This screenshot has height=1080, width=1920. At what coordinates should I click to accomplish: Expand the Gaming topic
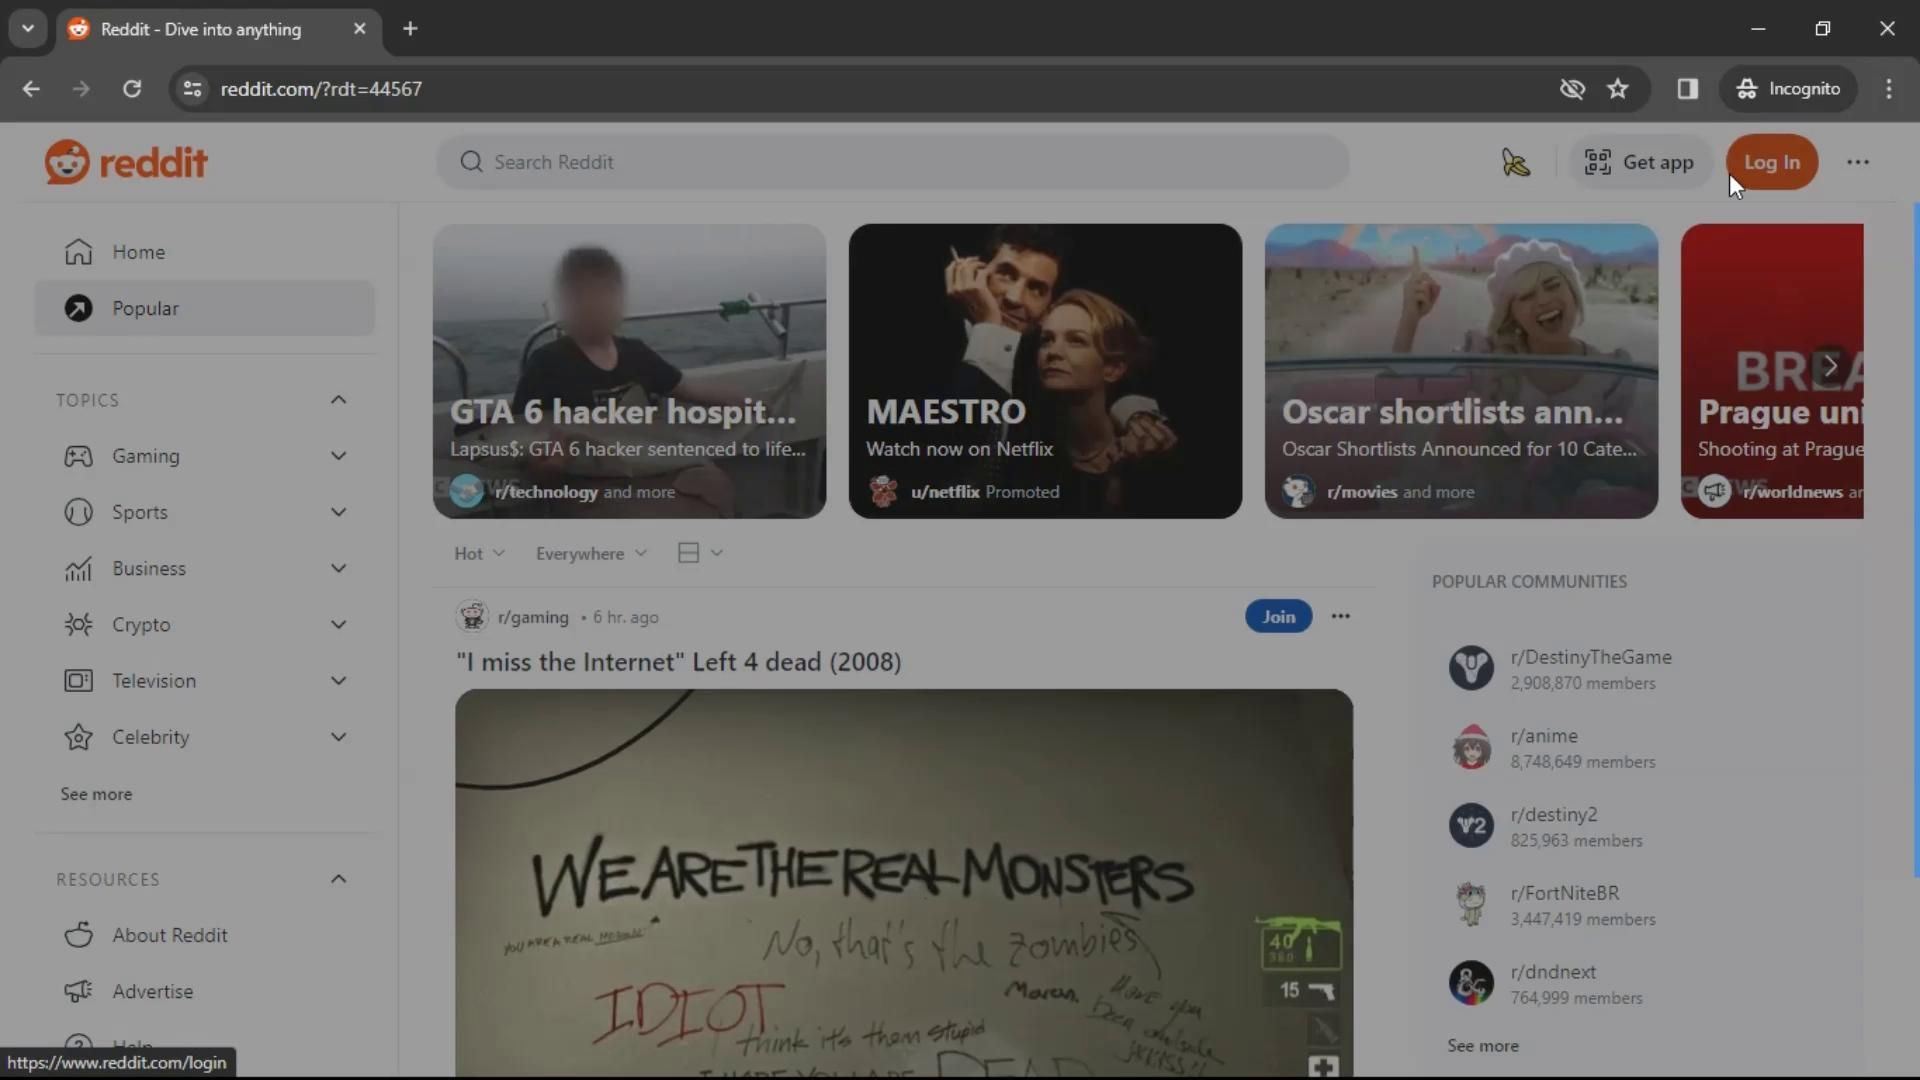(x=338, y=456)
